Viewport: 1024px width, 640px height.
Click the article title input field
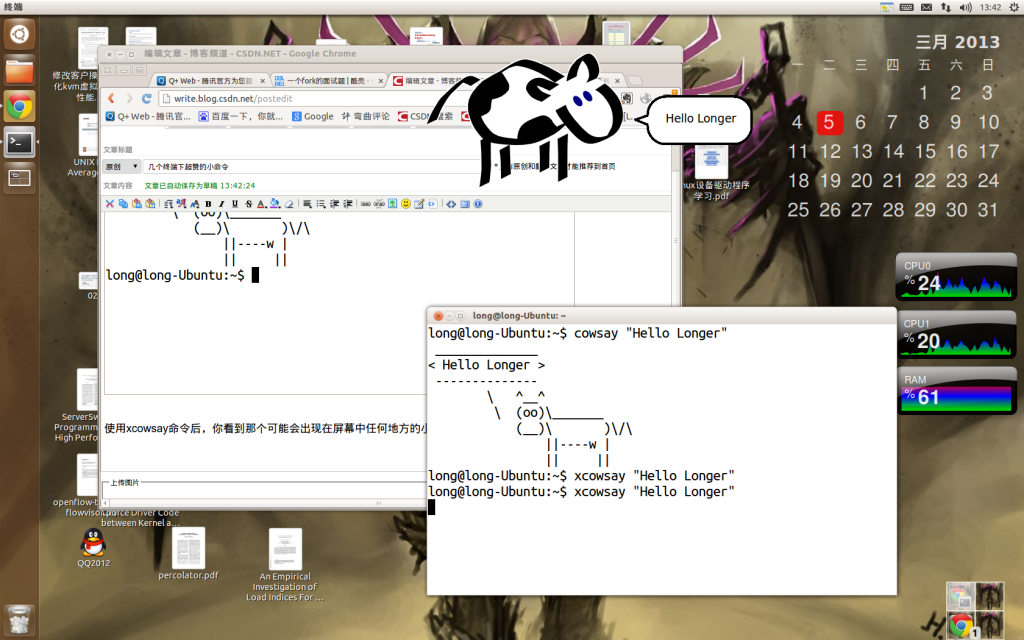pos(250,165)
